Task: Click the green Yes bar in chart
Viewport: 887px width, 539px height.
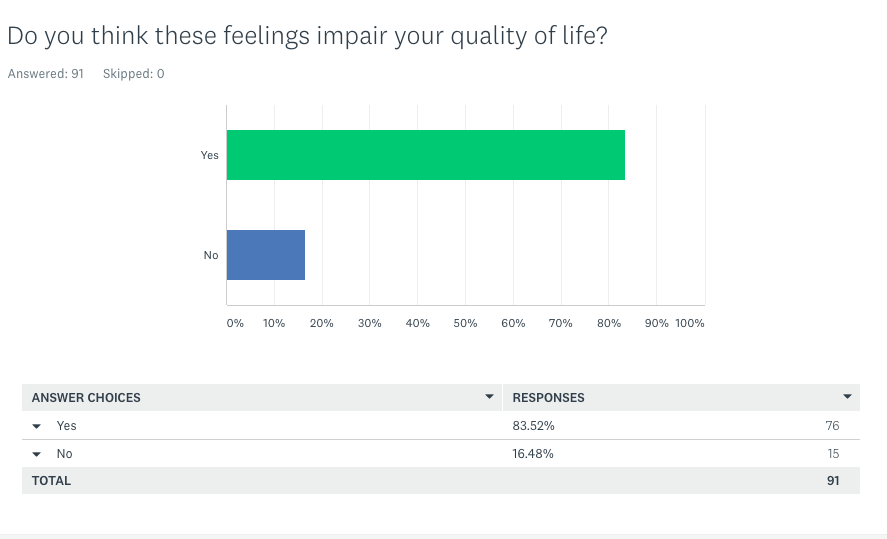Action: coord(425,155)
